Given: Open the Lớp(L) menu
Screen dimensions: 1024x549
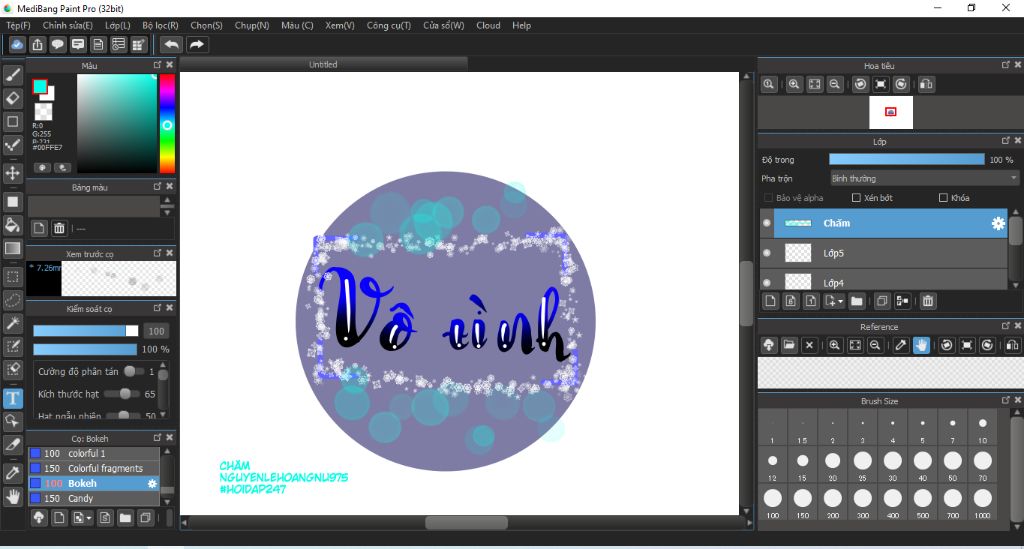Looking at the screenshot, I should coord(118,25).
